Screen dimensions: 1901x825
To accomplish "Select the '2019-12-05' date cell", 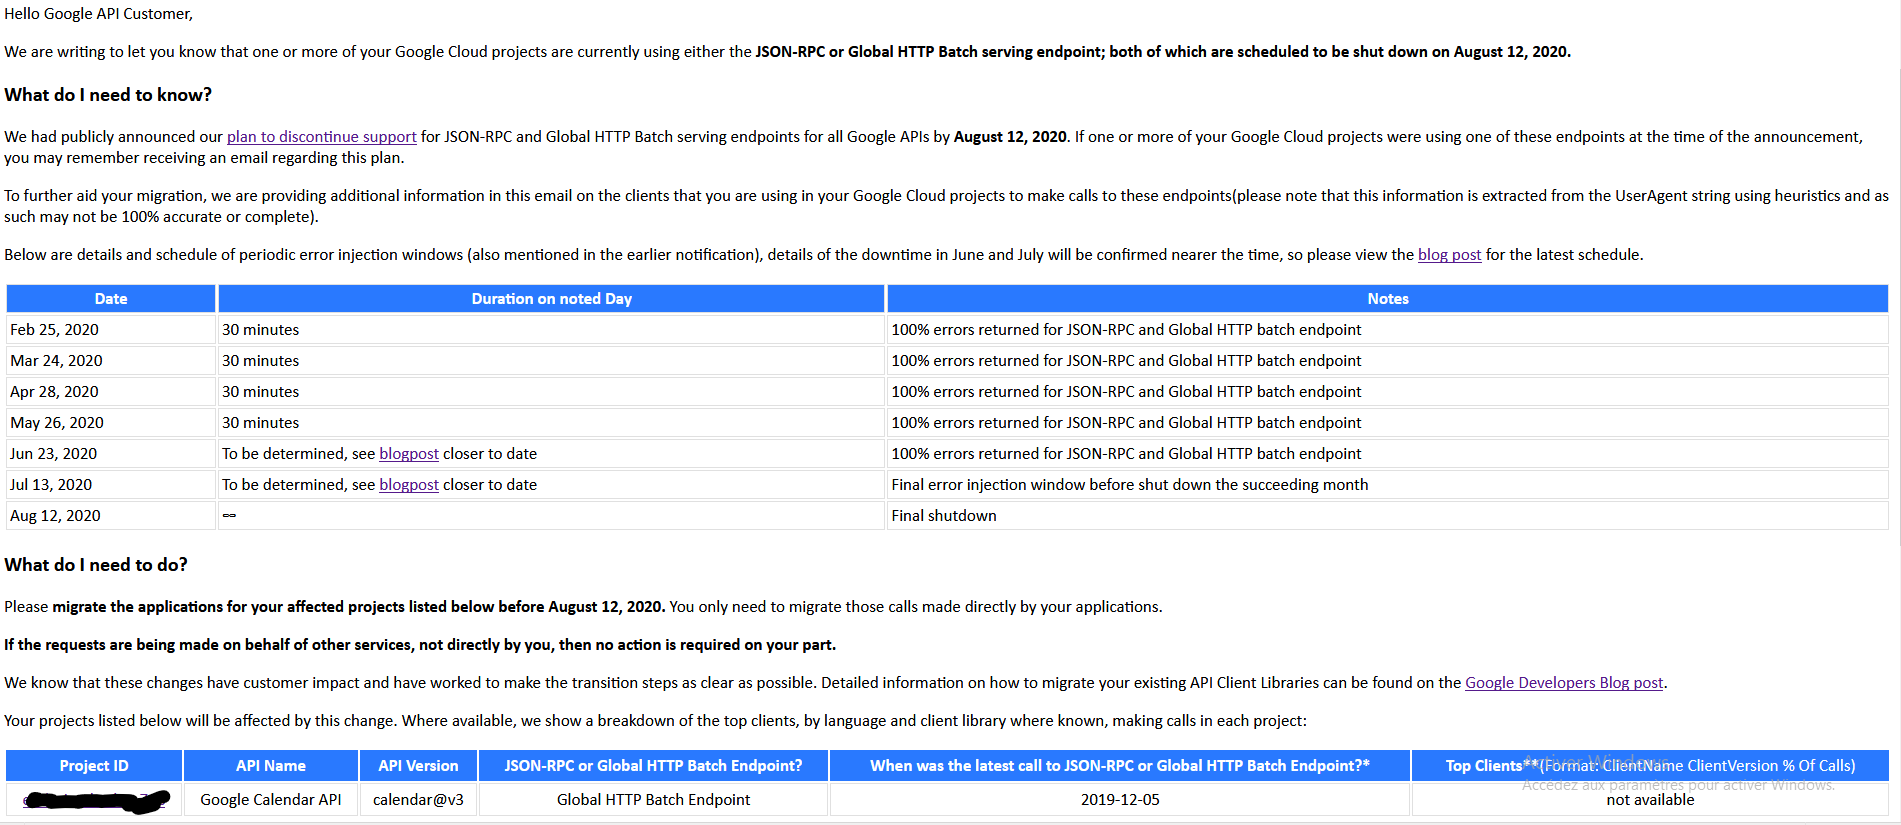I will tap(1120, 800).
